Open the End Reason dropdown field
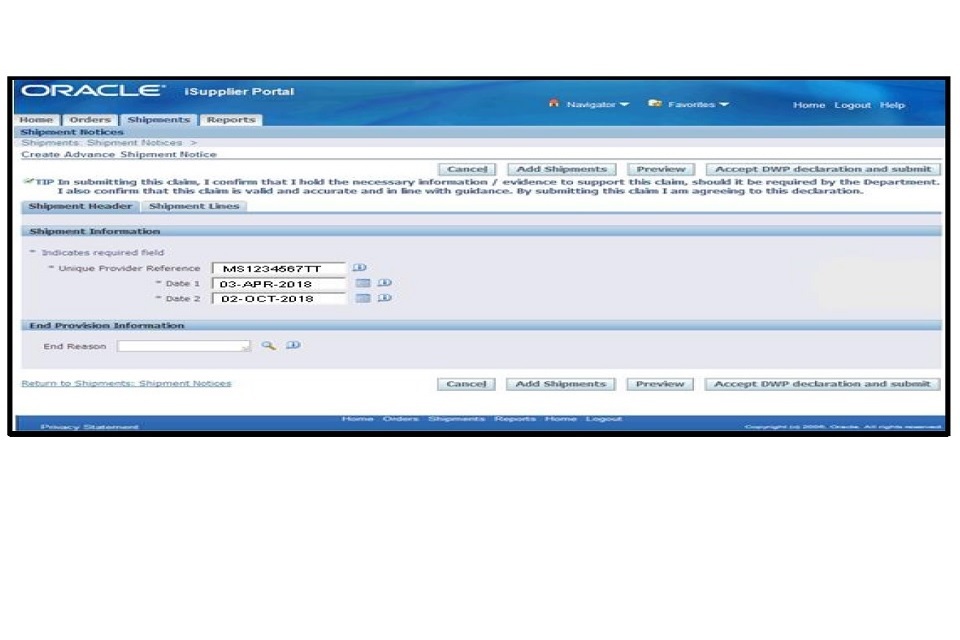 coord(184,347)
